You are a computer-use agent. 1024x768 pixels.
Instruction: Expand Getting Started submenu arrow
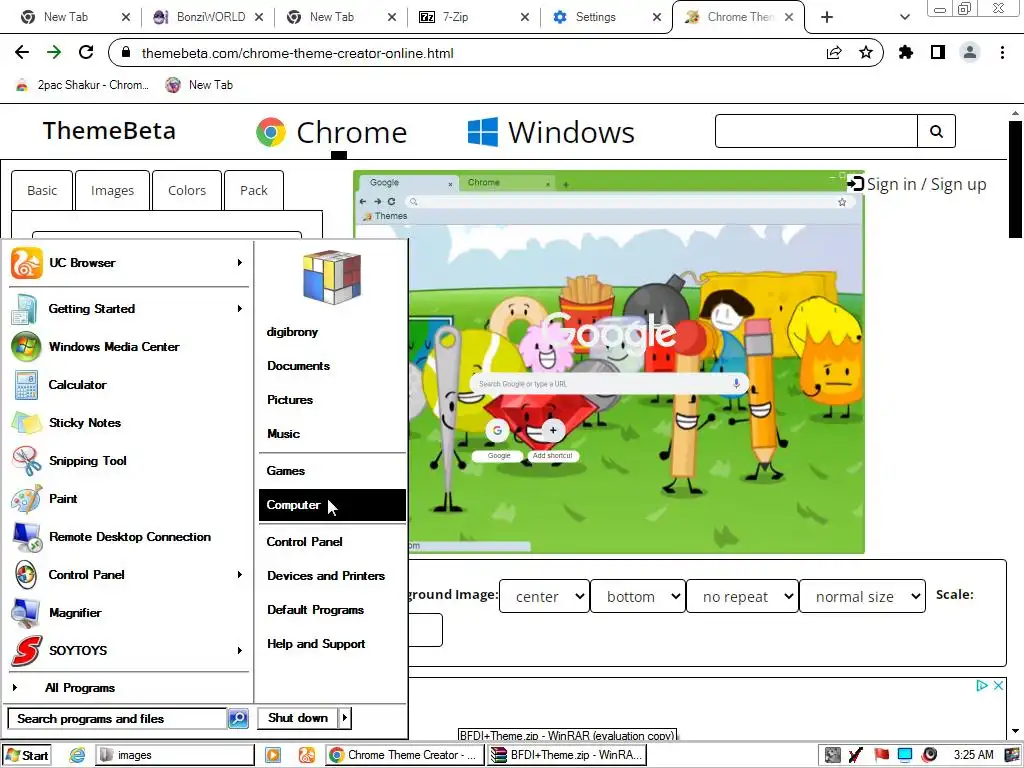[x=240, y=308]
